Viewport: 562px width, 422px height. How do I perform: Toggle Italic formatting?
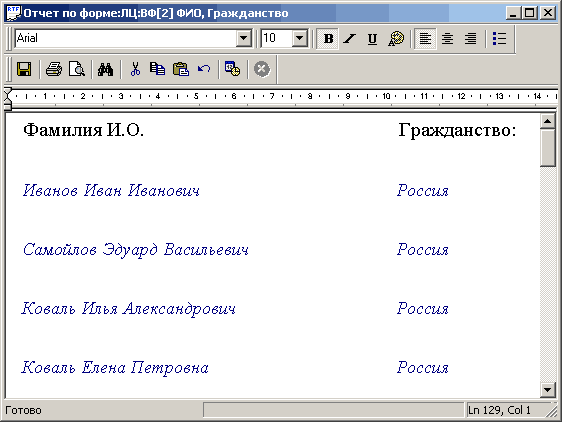pyautogui.click(x=349, y=38)
